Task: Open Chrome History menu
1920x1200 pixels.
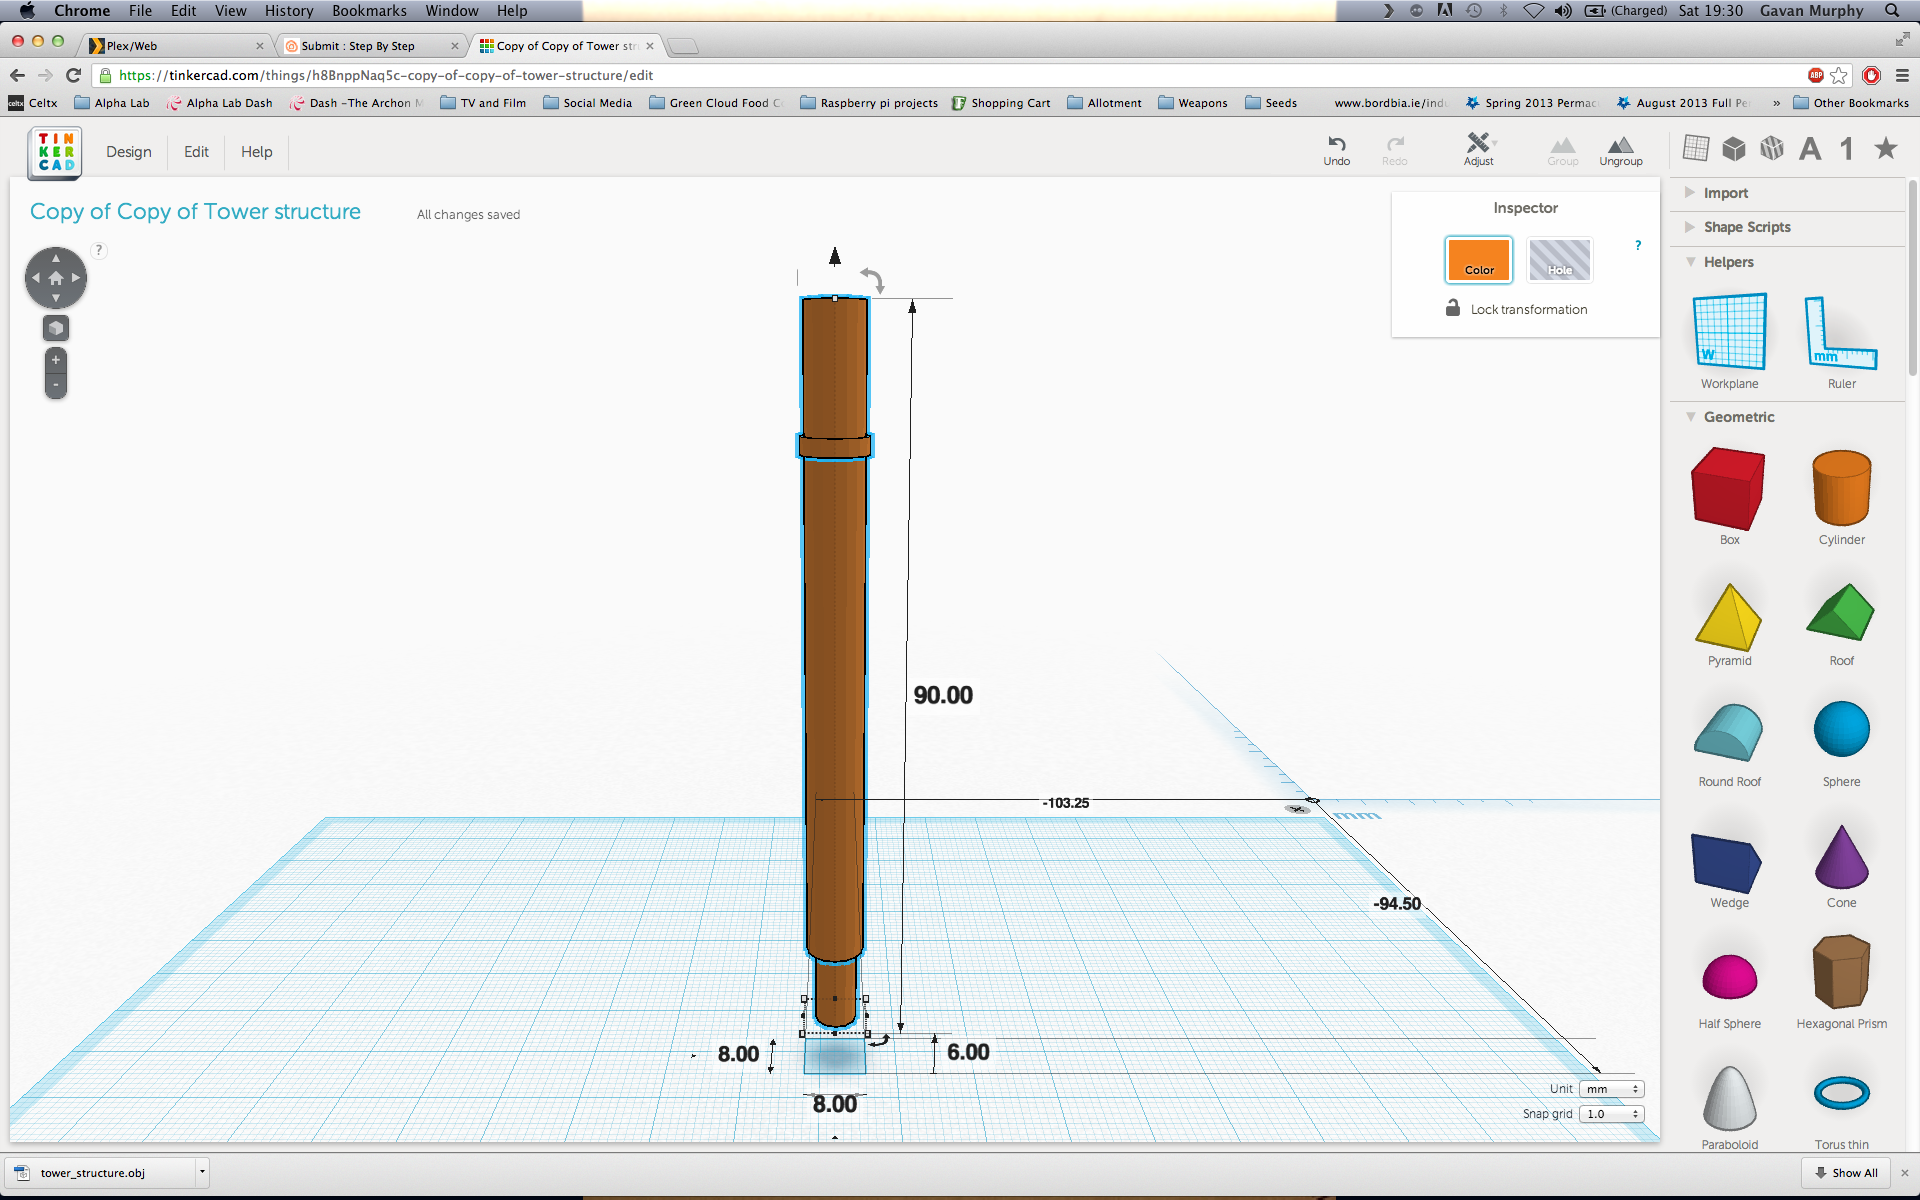Action: click(289, 11)
